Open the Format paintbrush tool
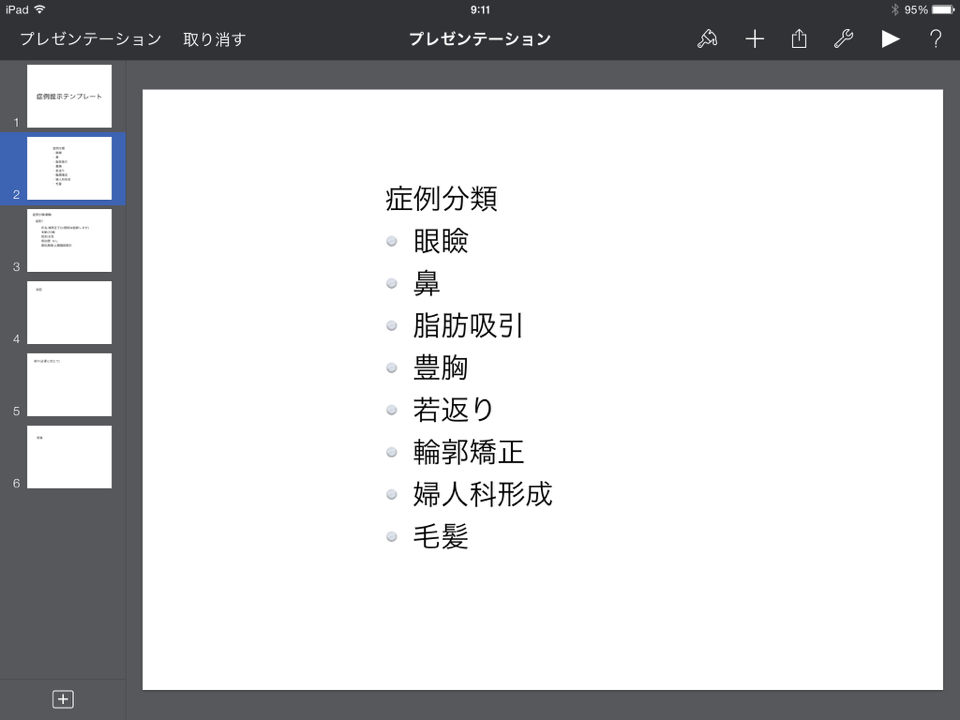Viewport: 960px width, 720px height. 707,39
